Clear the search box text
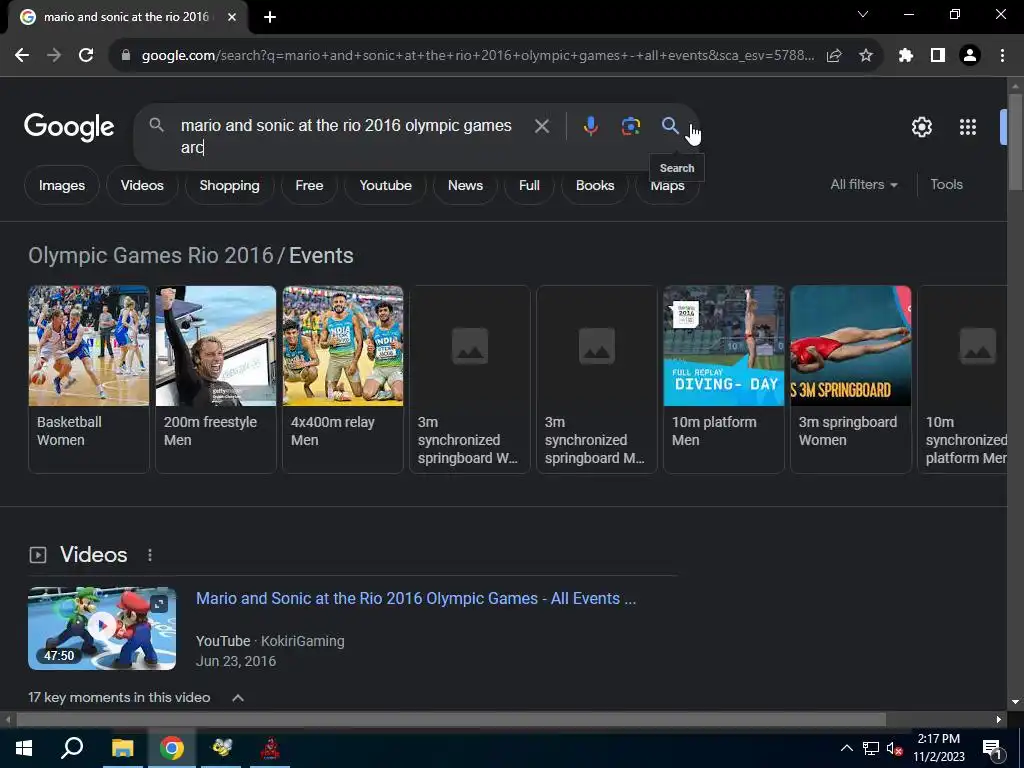Image resolution: width=1024 pixels, height=768 pixels. click(541, 126)
